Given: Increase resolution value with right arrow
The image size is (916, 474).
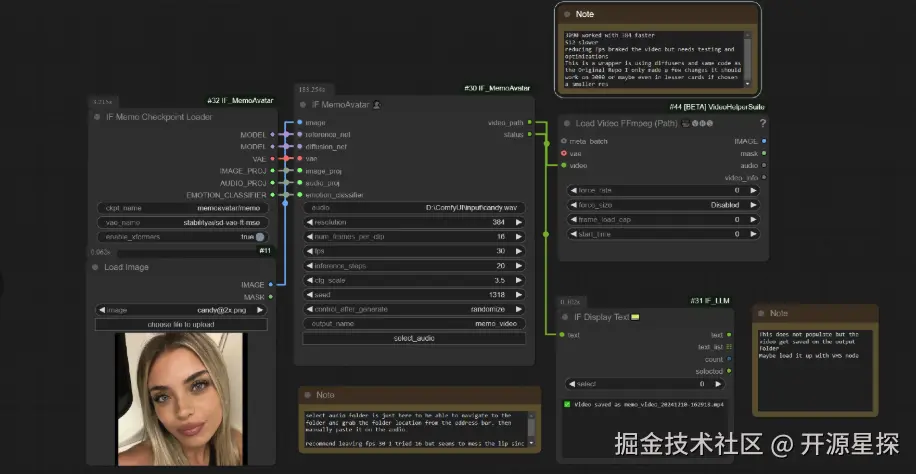Looking at the screenshot, I should coord(518,222).
